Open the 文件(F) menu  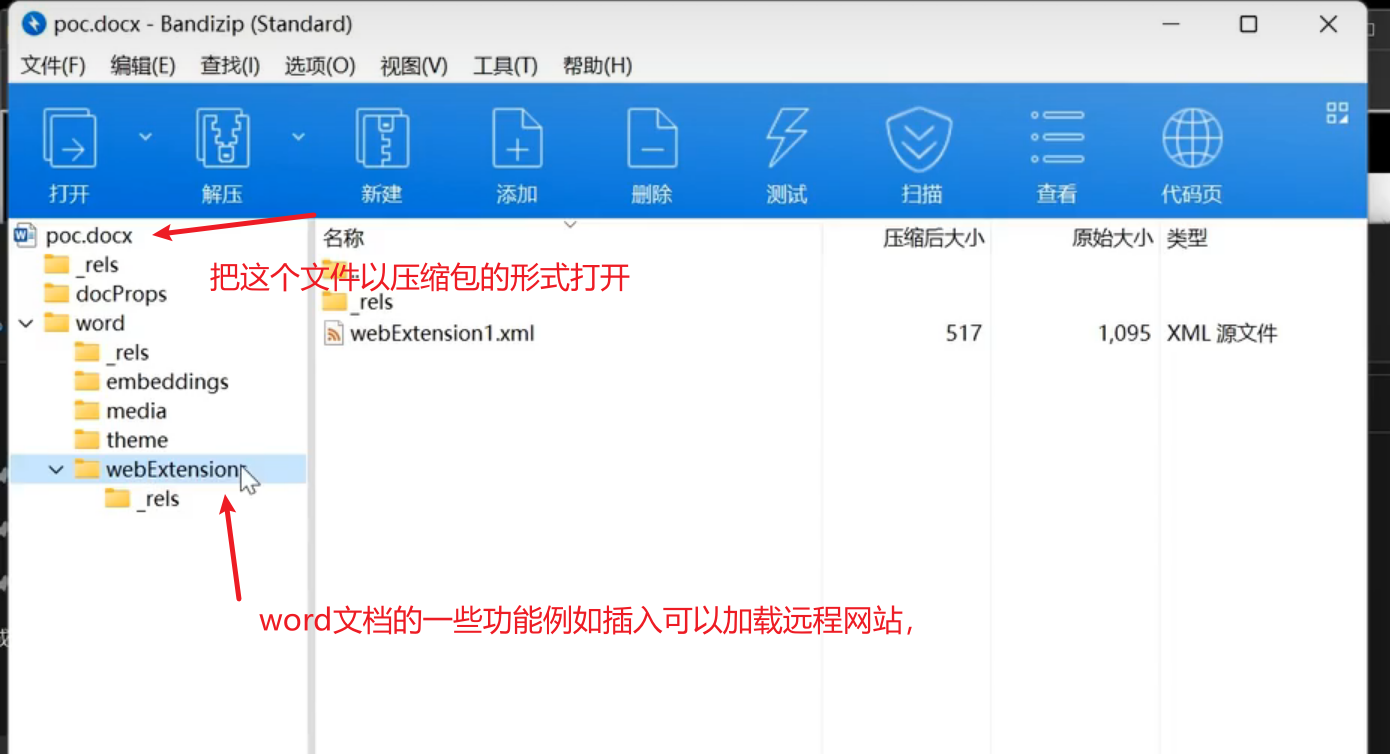(53, 66)
